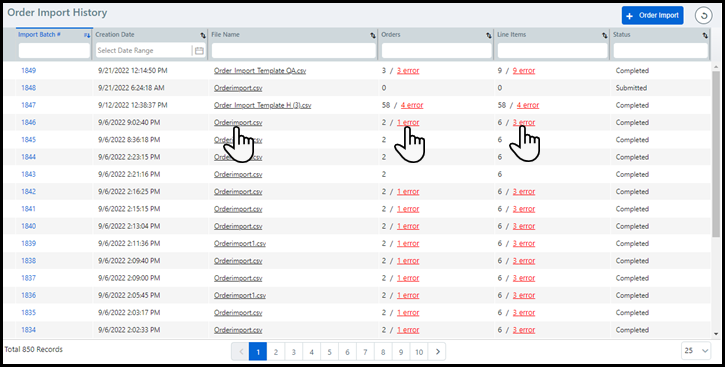Screen dimensions: 725x367
Task: Jump to page 10 in pagination
Action: point(419,352)
